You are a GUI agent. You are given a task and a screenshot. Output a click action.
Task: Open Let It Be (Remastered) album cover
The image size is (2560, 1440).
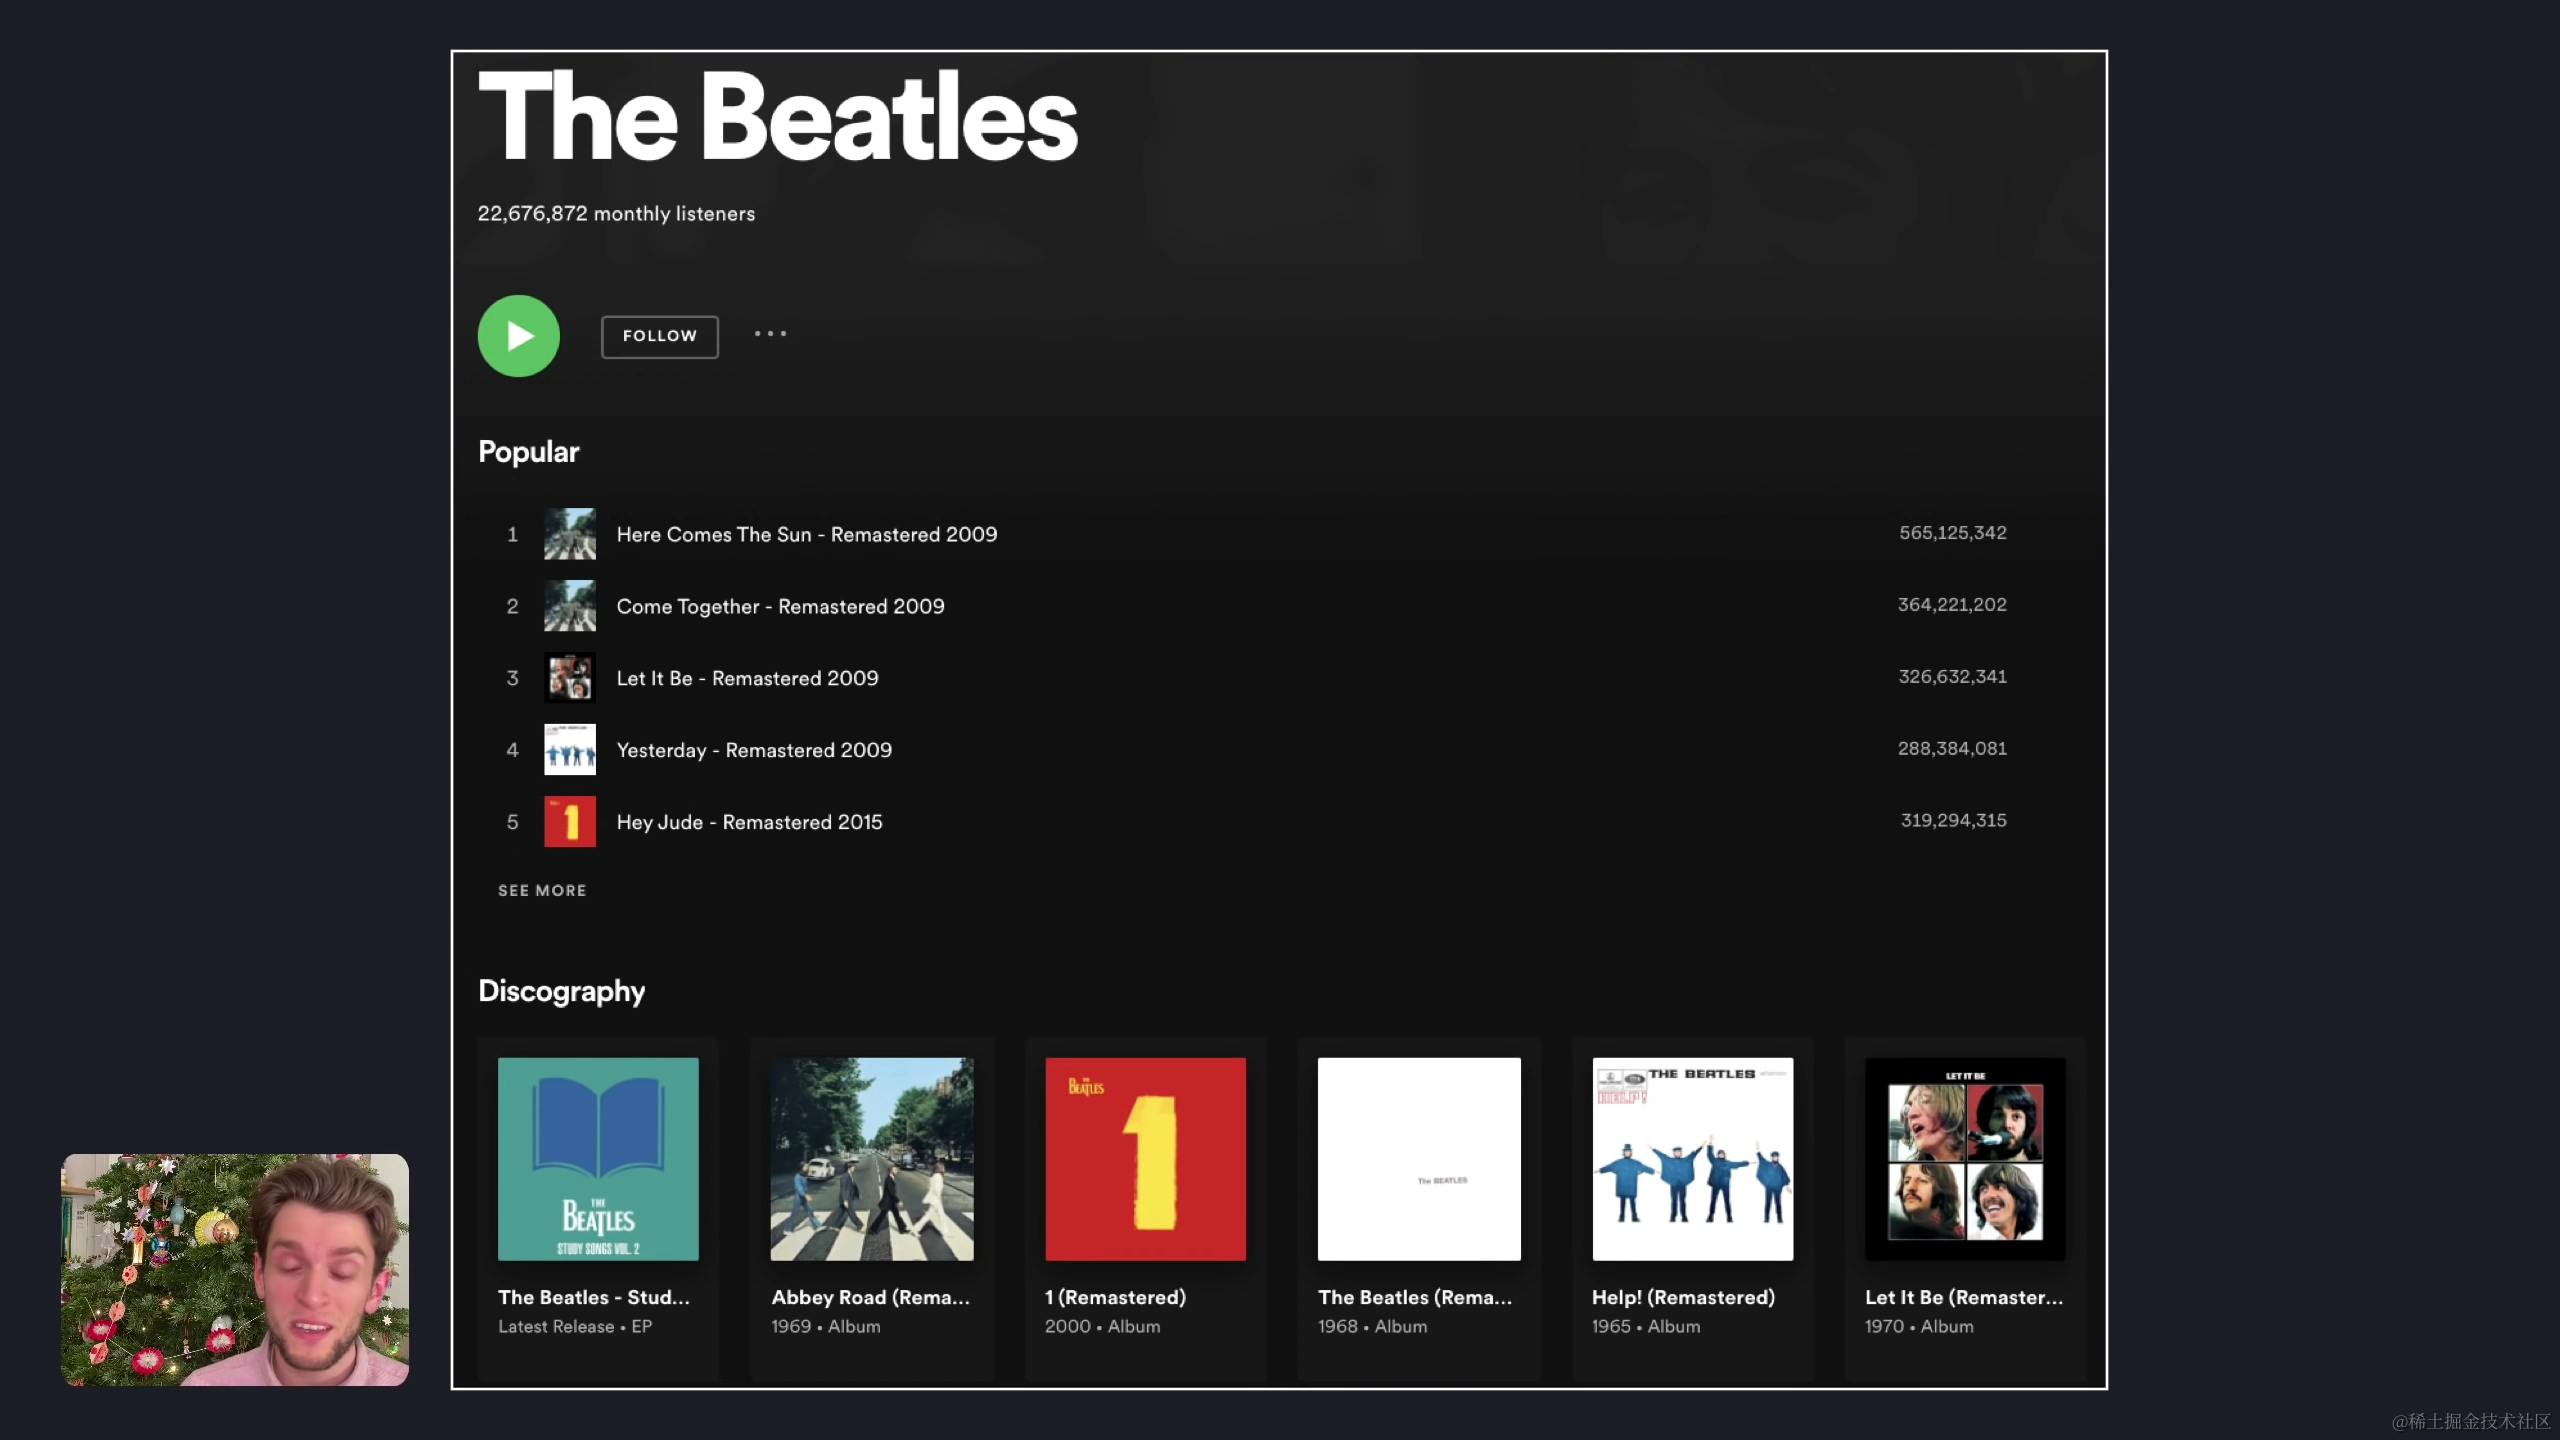tap(1965, 1160)
